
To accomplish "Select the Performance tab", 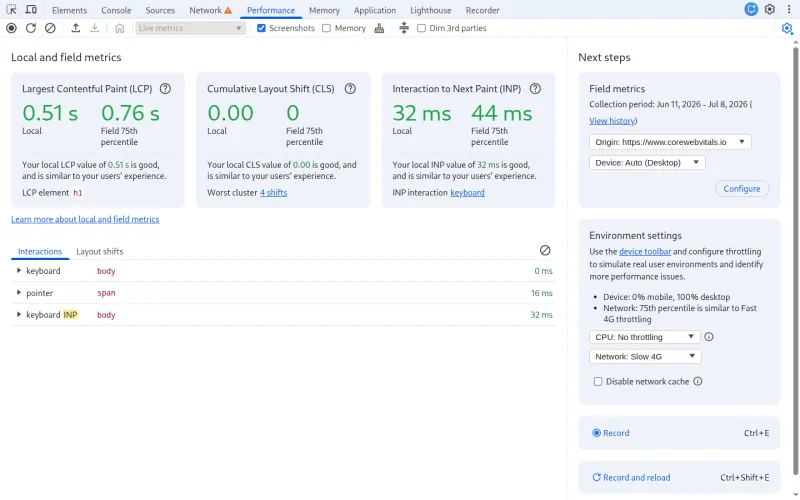I will pyautogui.click(x=271, y=10).
